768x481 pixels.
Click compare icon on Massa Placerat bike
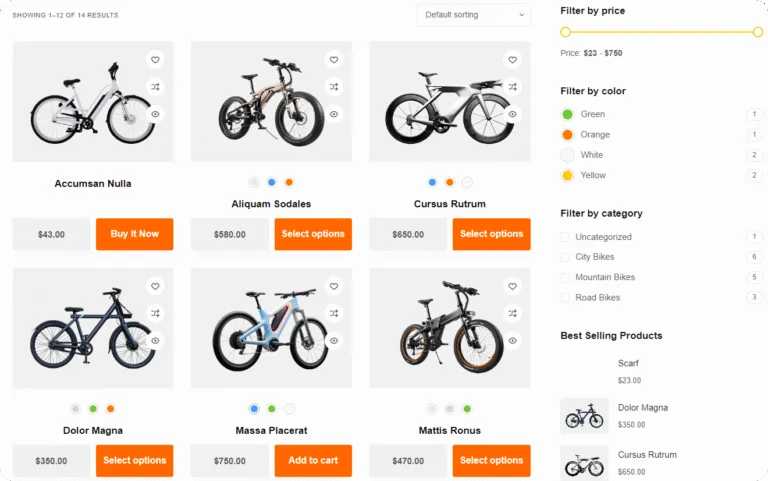tap(334, 314)
